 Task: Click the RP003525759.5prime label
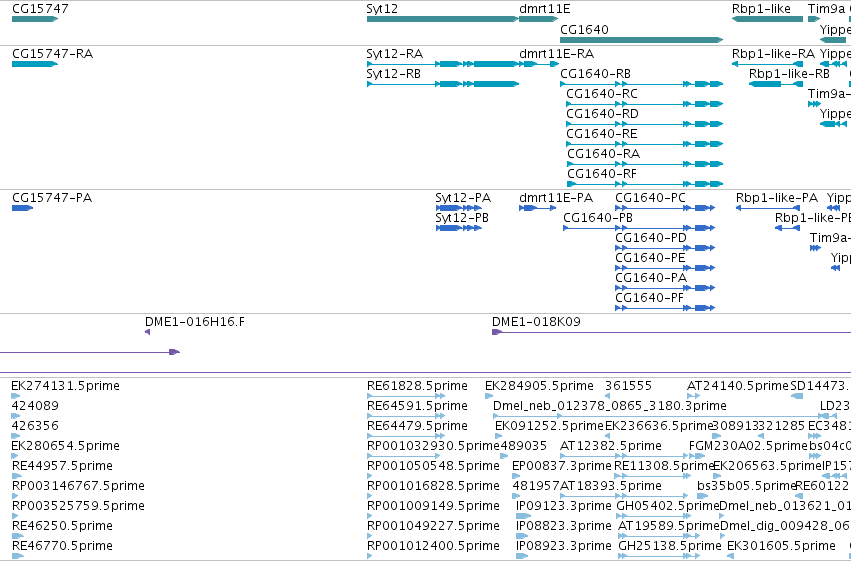78,507
